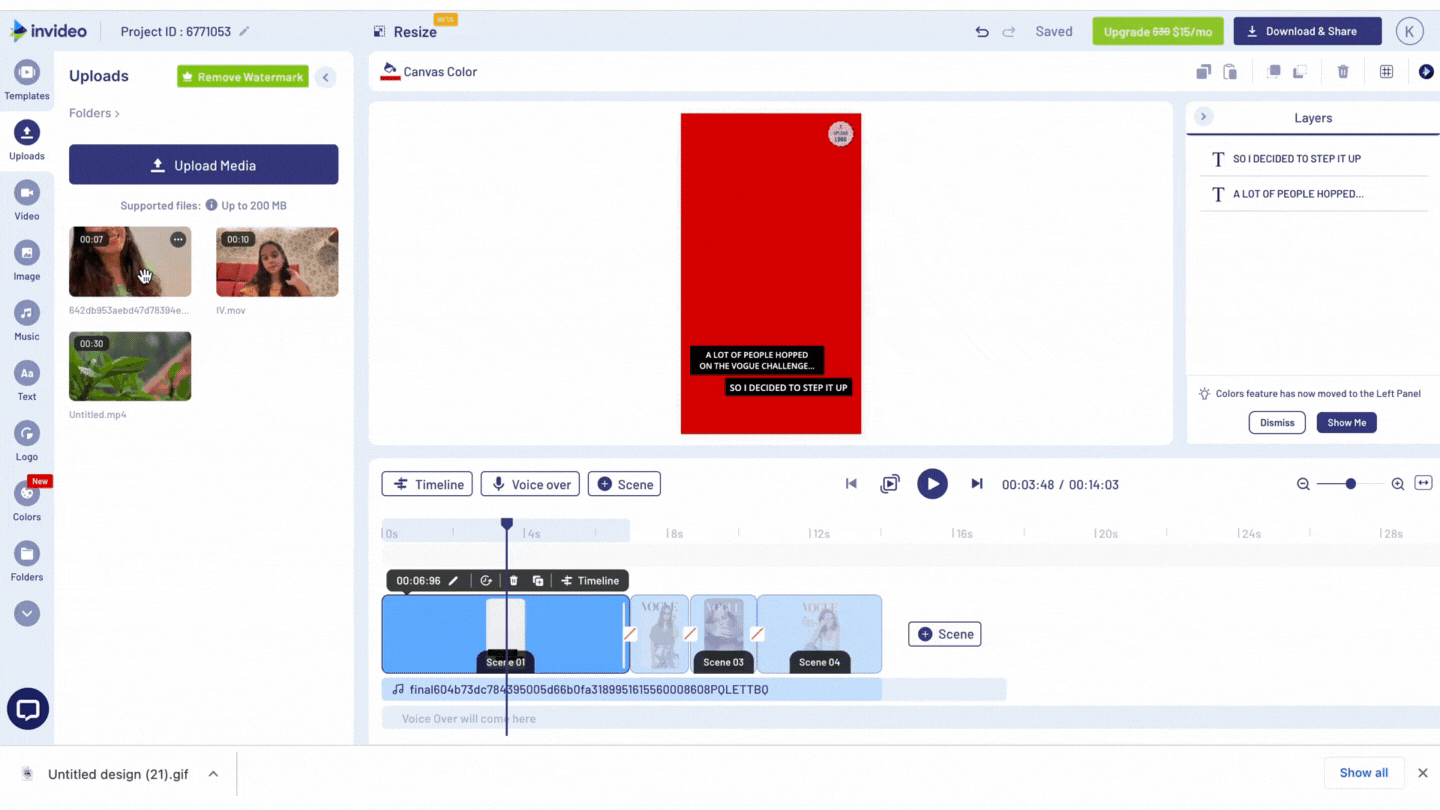Viewport: 1440px width, 810px height.
Task: Play the video preview
Action: point(932,483)
